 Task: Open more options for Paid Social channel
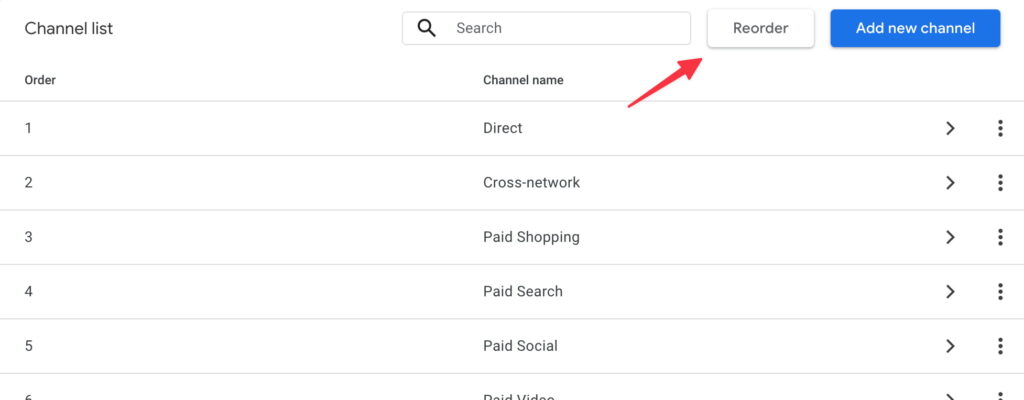(1000, 346)
